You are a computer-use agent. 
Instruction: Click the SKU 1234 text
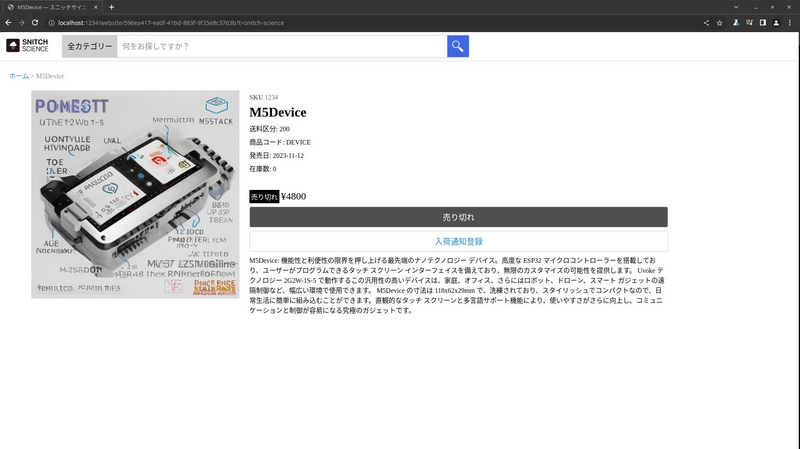pos(264,97)
